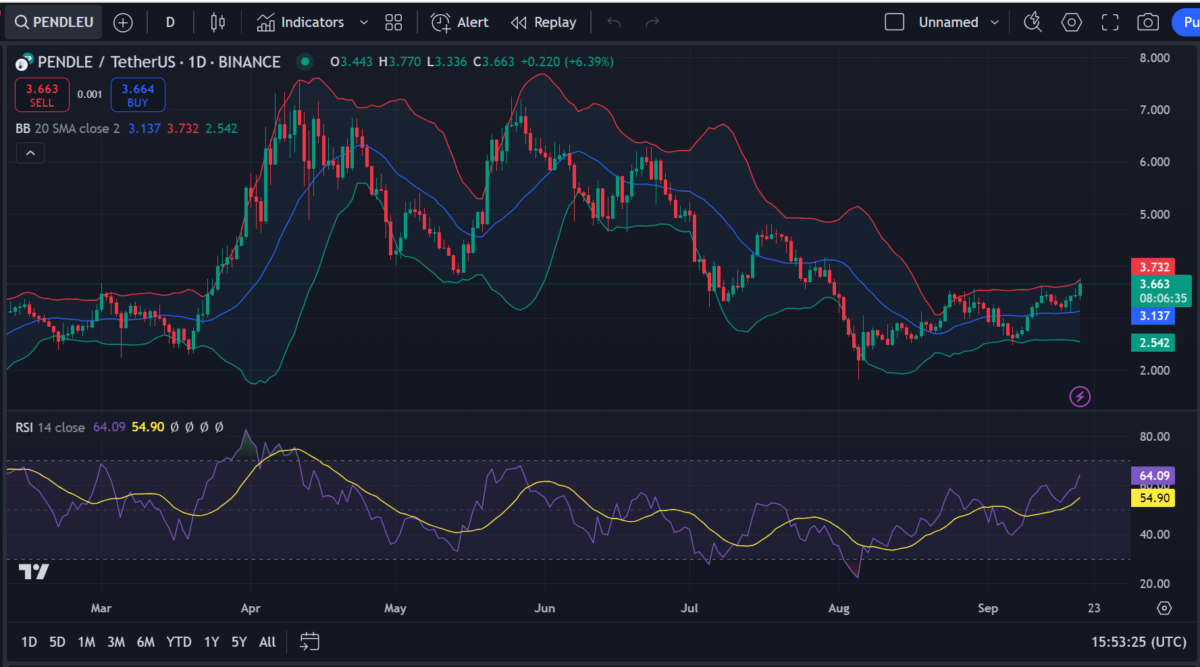The width and height of the screenshot is (1200, 667).
Task: Collapse the indicator legend with the chevron
Action: pyautogui.click(x=29, y=153)
